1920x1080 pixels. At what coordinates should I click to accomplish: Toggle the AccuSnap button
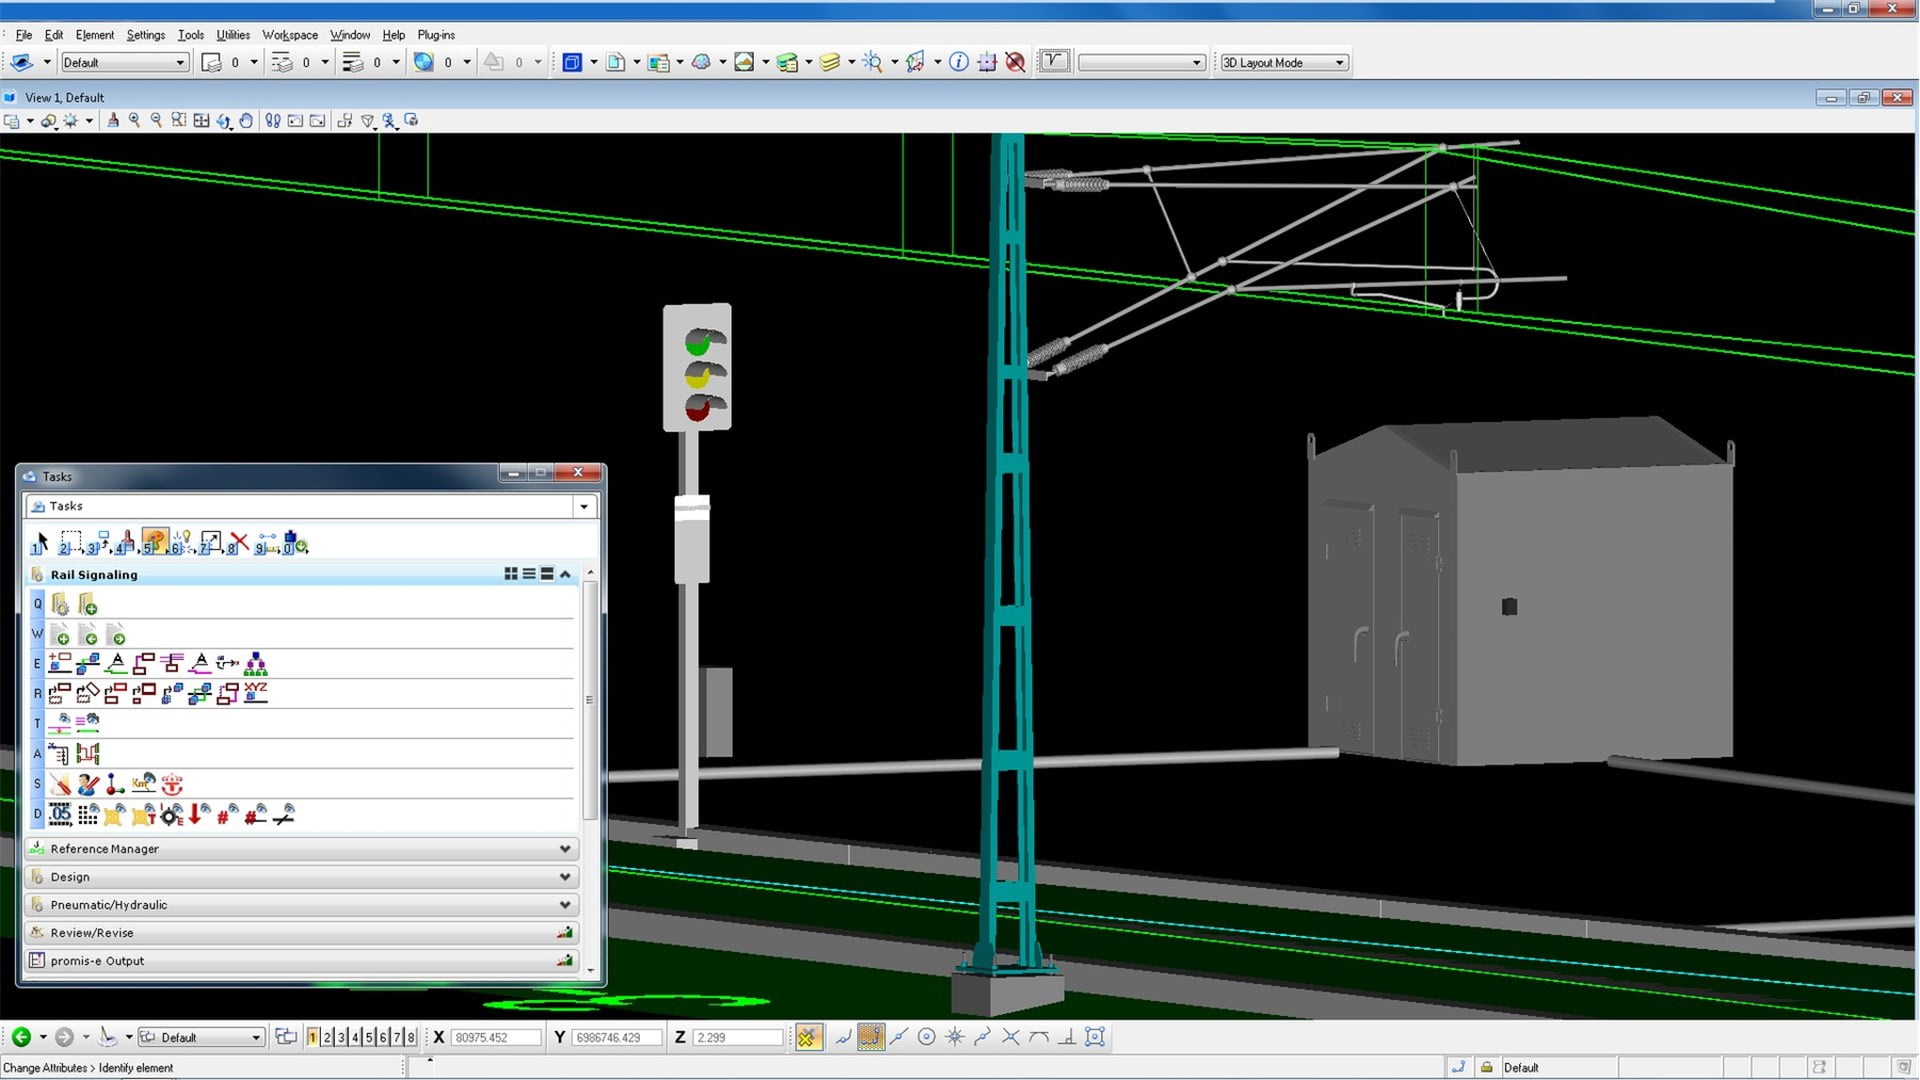tap(807, 1037)
